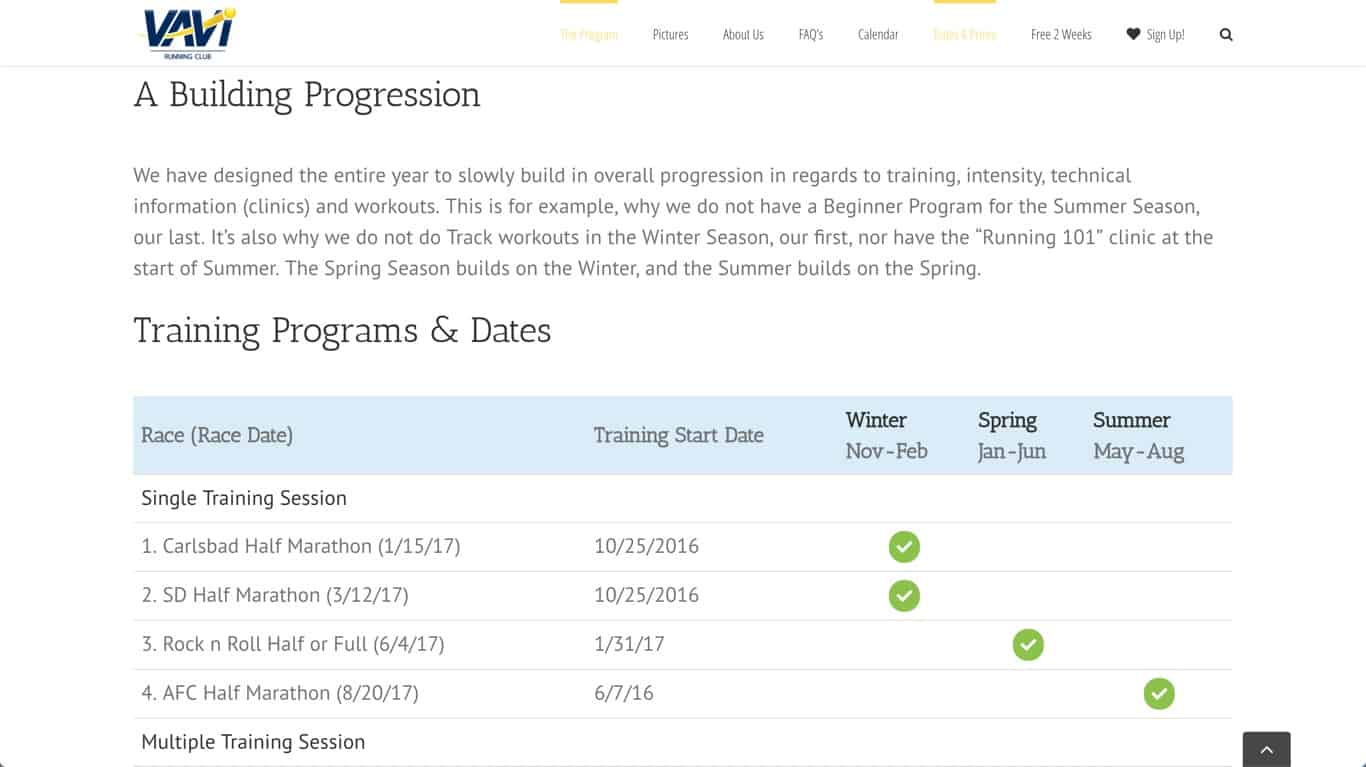Click the Carlsbad Half Marathon Winter checkmark

pyautogui.click(x=904, y=547)
